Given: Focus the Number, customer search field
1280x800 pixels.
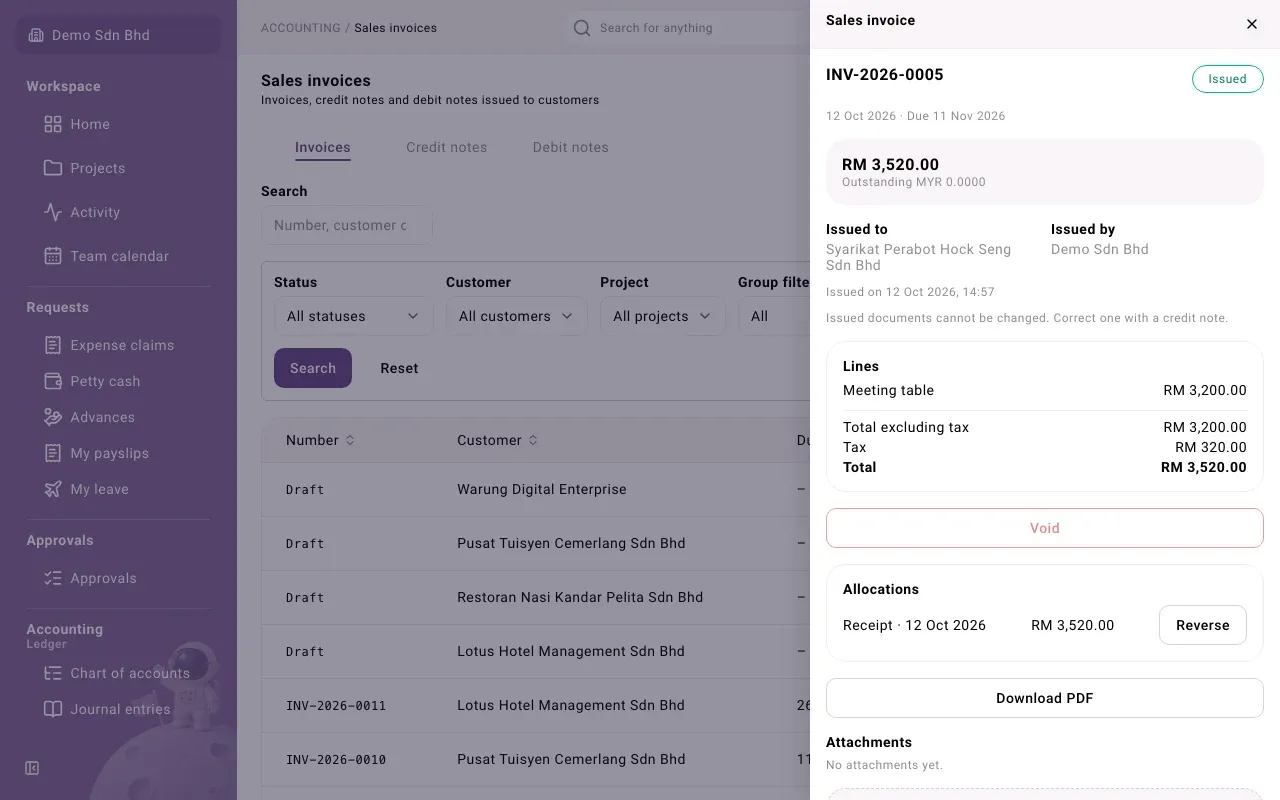Looking at the screenshot, I should [x=347, y=225].
